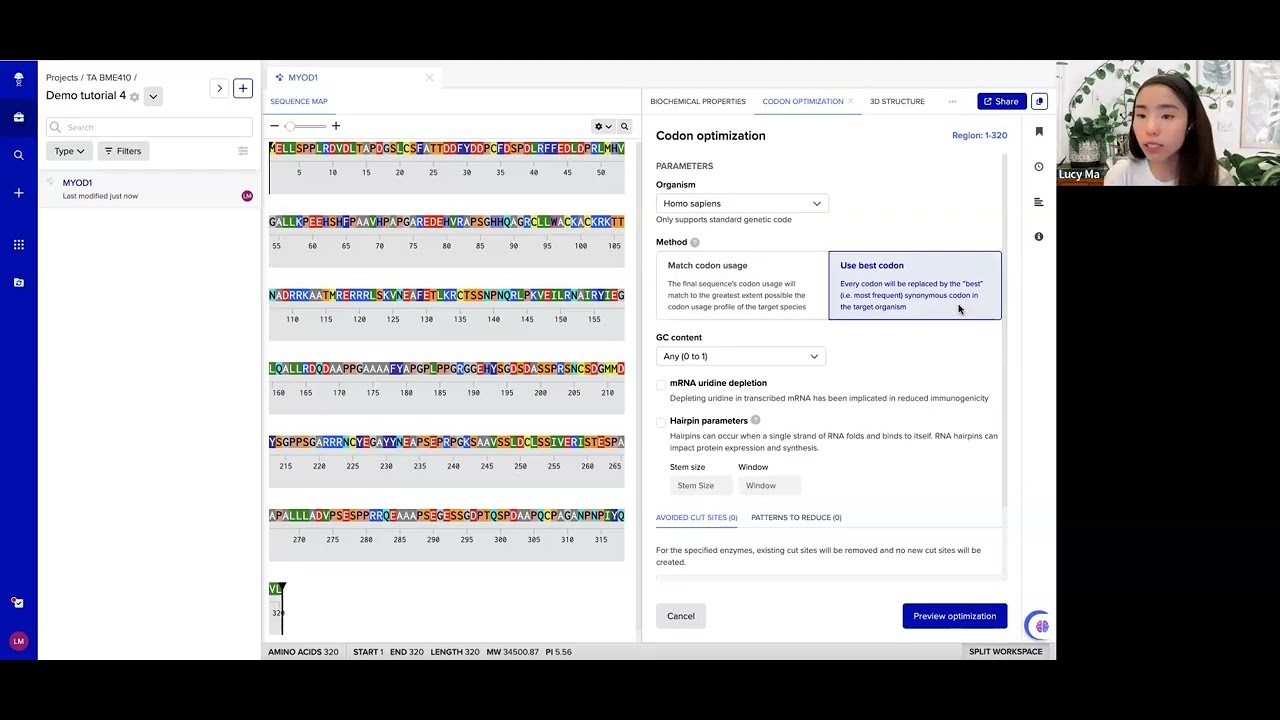Switch to Biochemical Properties tab
The height and width of the screenshot is (720, 1280).
tap(698, 101)
